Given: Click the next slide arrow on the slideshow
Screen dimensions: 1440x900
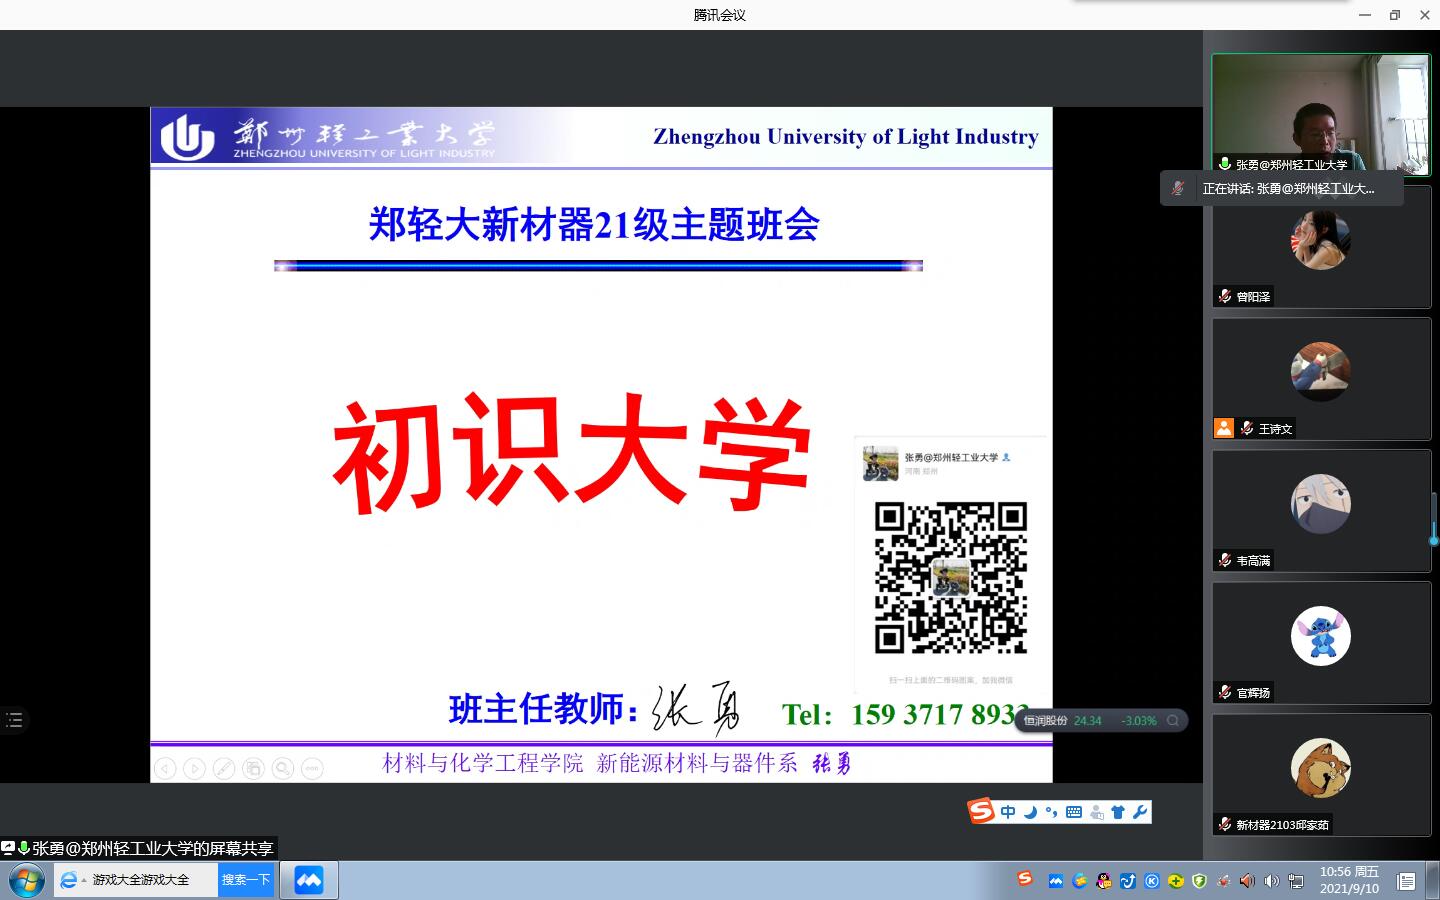Looking at the screenshot, I should [195, 768].
